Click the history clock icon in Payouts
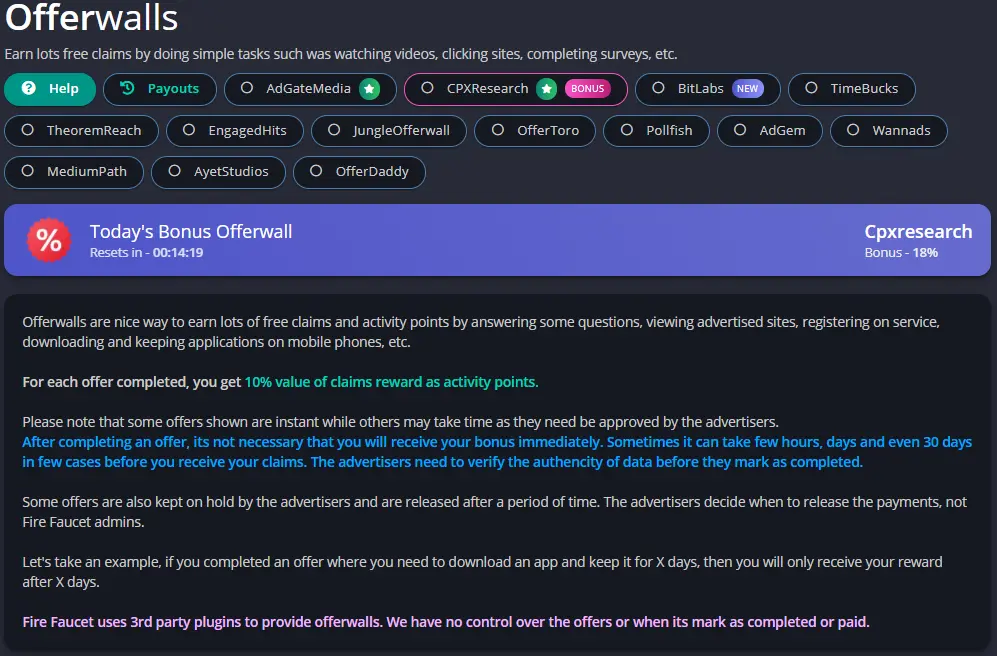The width and height of the screenshot is (997, 656). pos(127,88)
